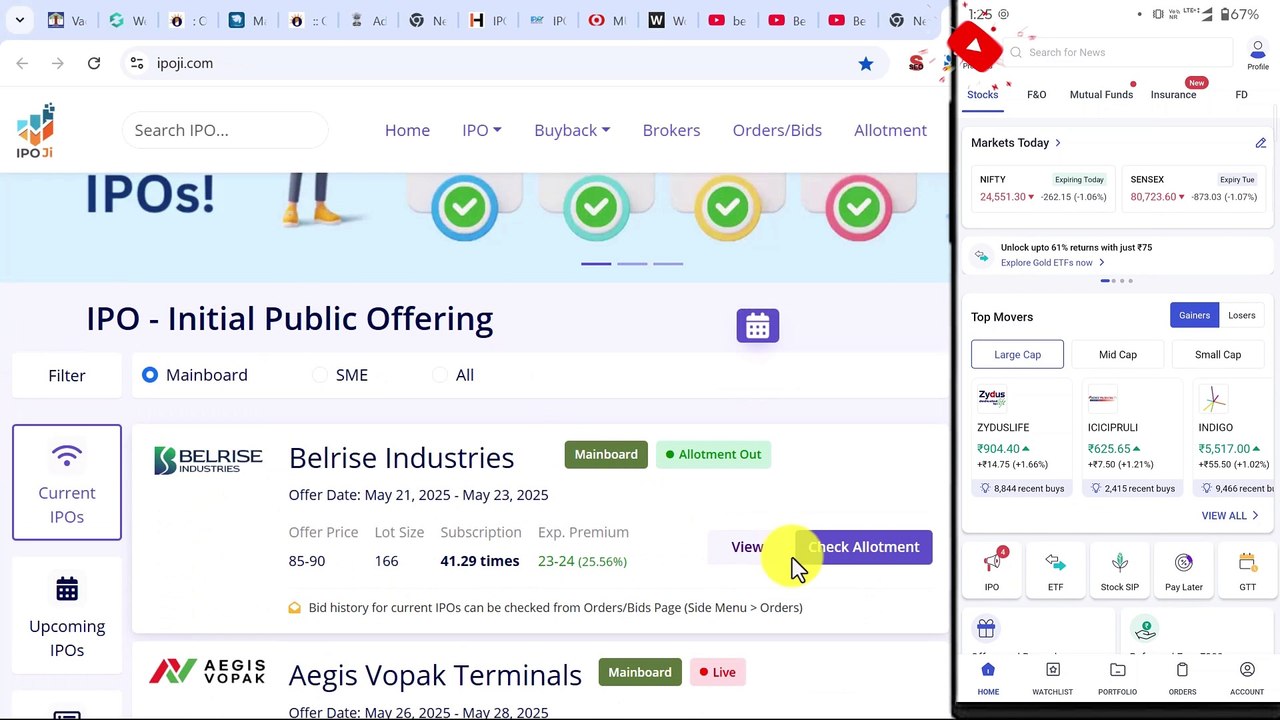
Task: Switch to Mutual Funds tab
Action: tap(1101, 95)
